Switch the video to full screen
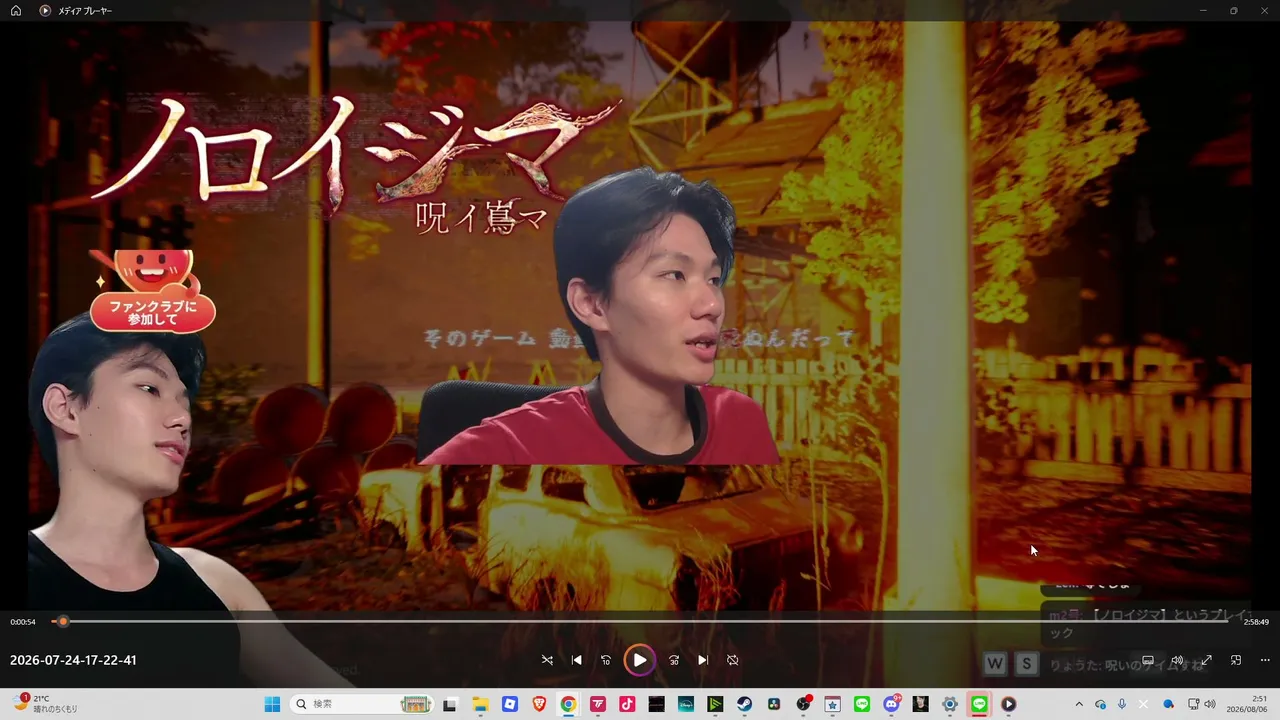The height and width of the screenshot is (720, 1280). click(1206, 660)
